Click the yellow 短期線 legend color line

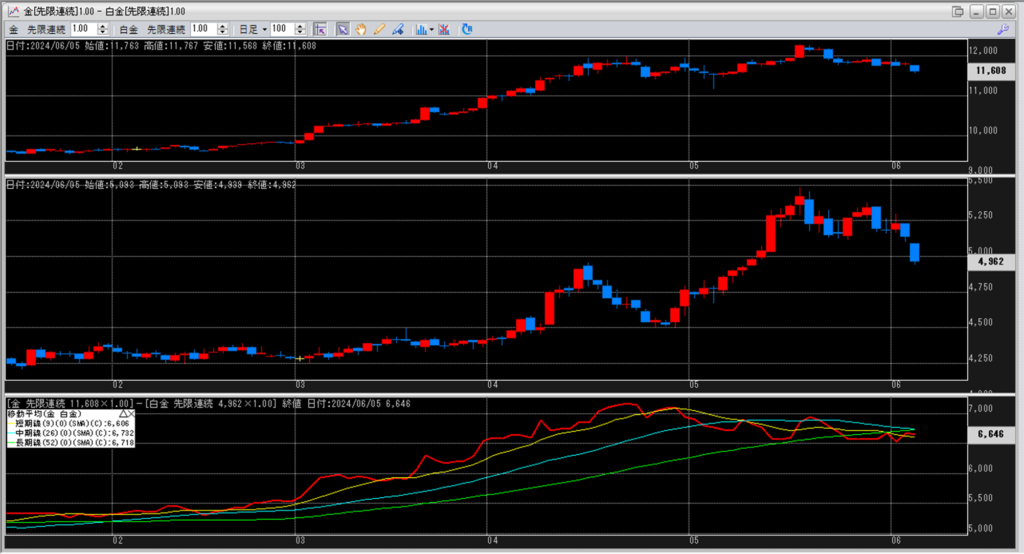[x=12, y=423]
